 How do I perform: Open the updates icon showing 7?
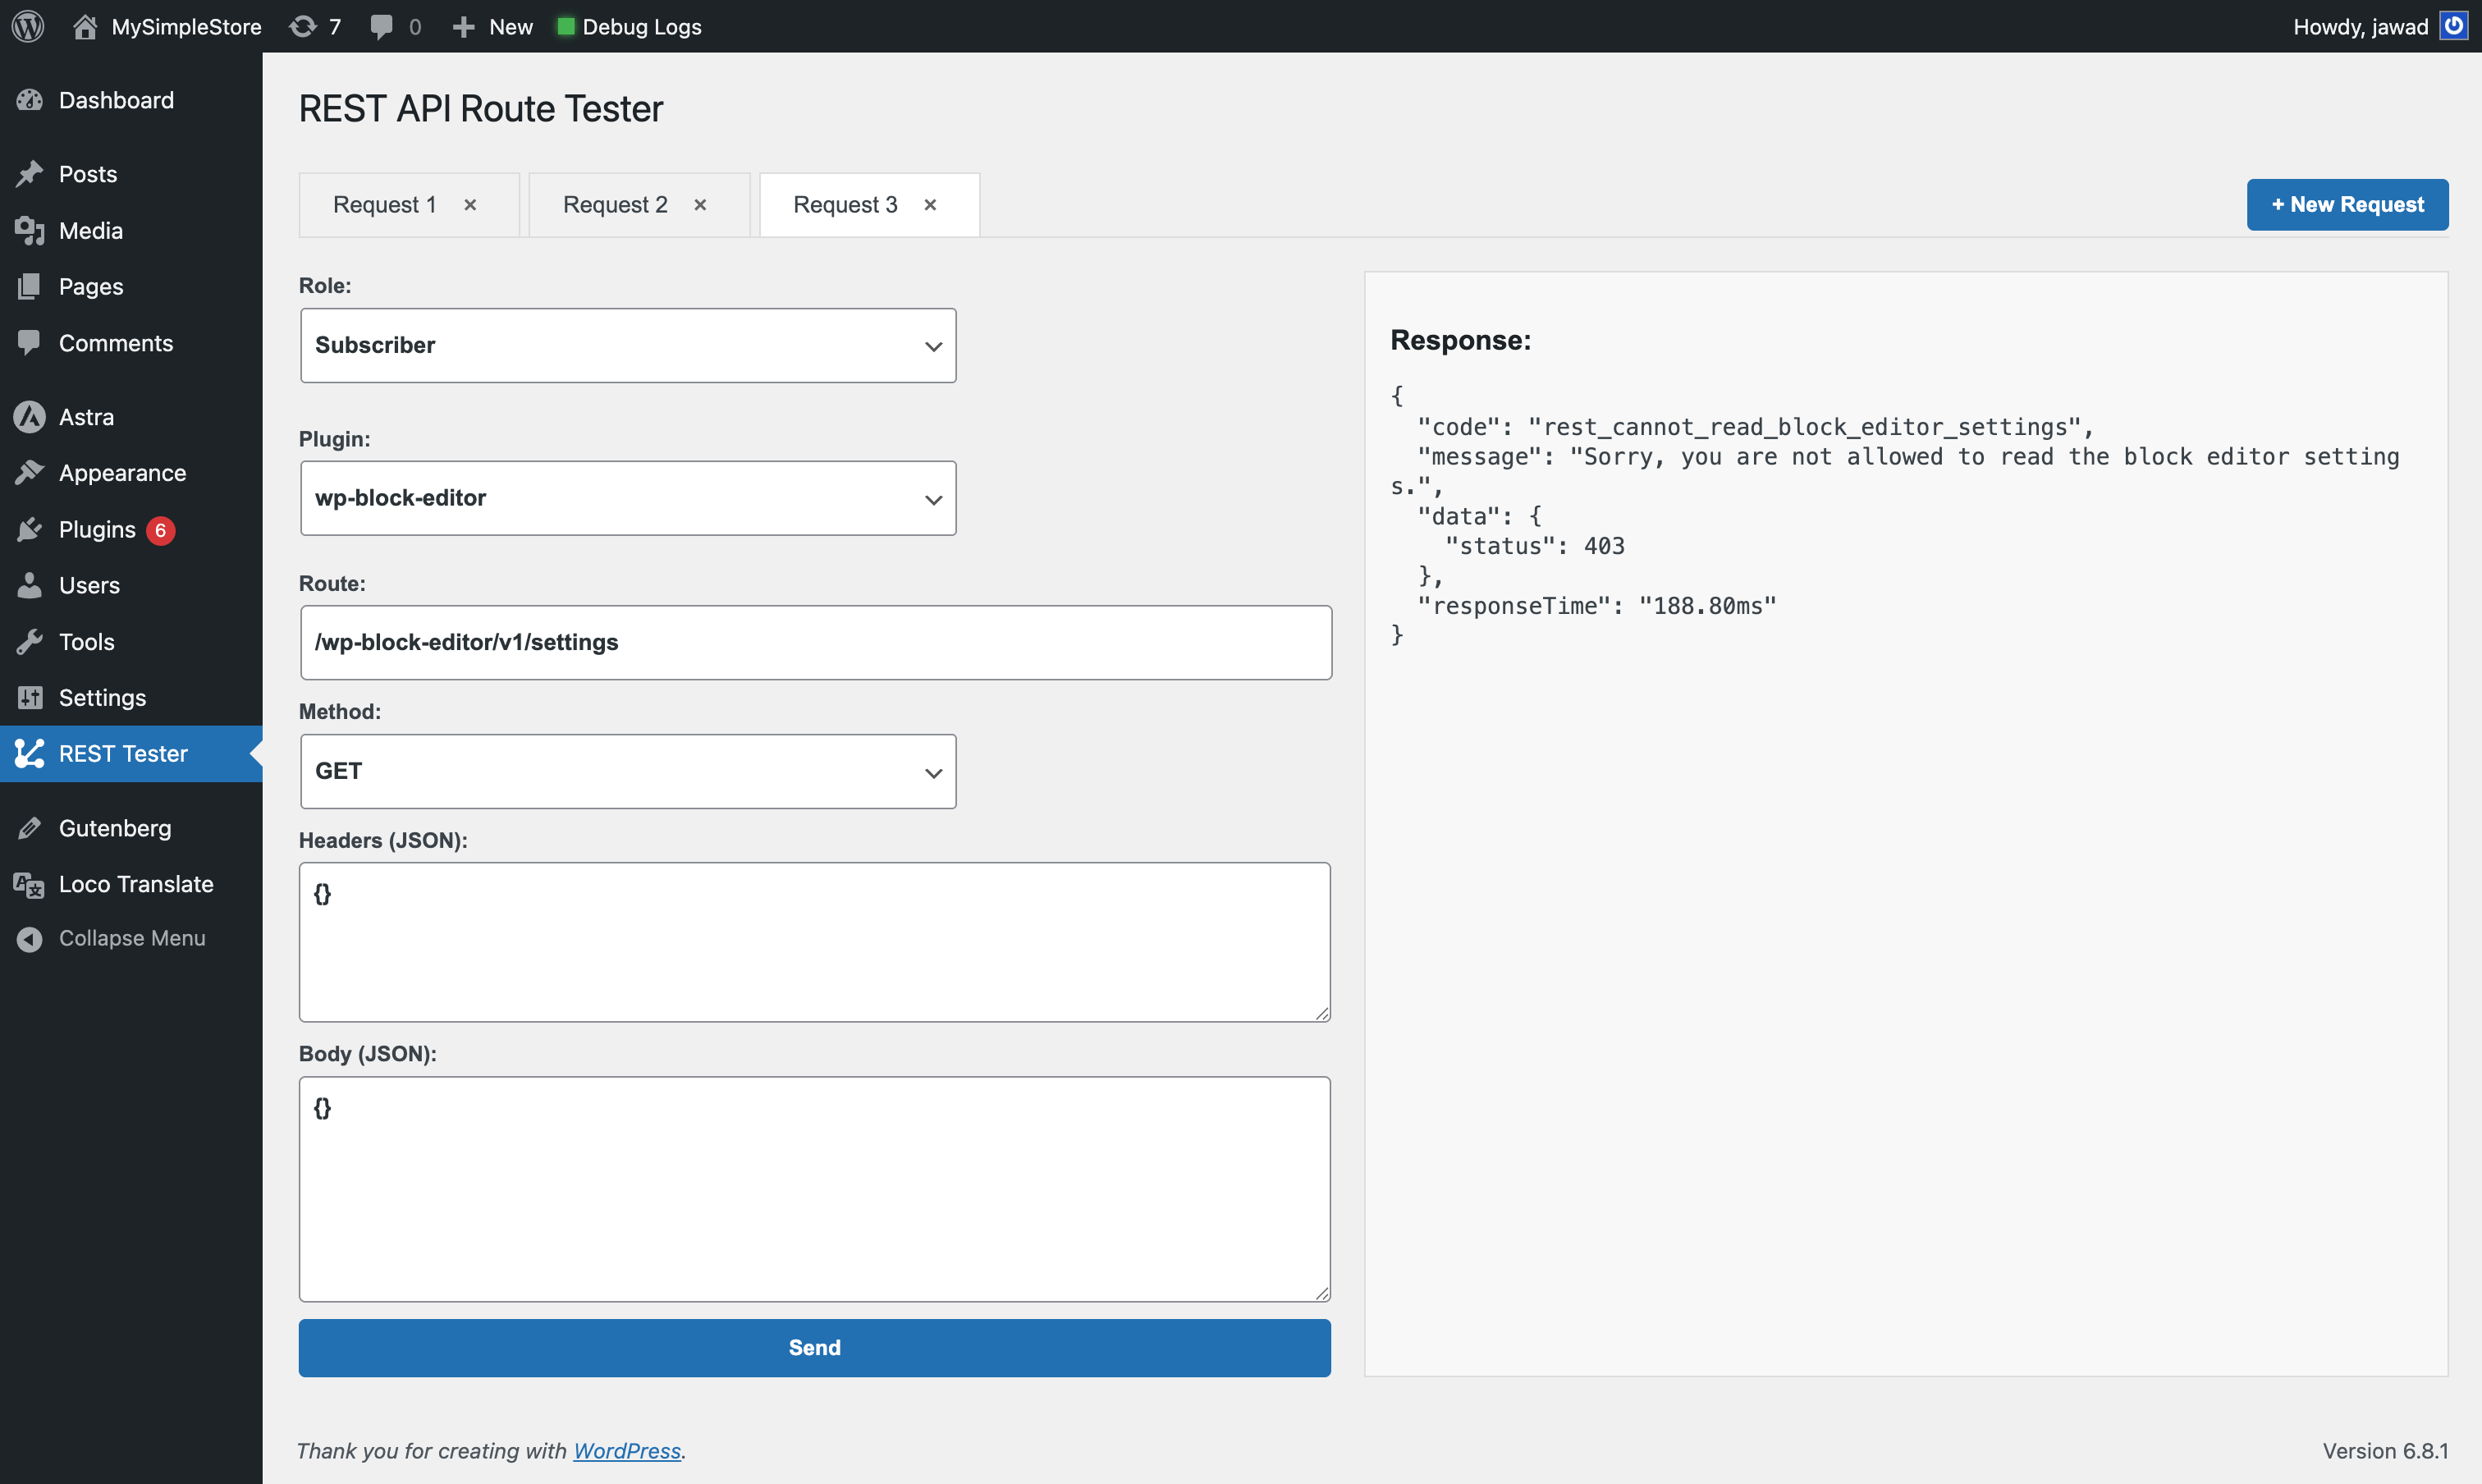(x=303, y=26)
